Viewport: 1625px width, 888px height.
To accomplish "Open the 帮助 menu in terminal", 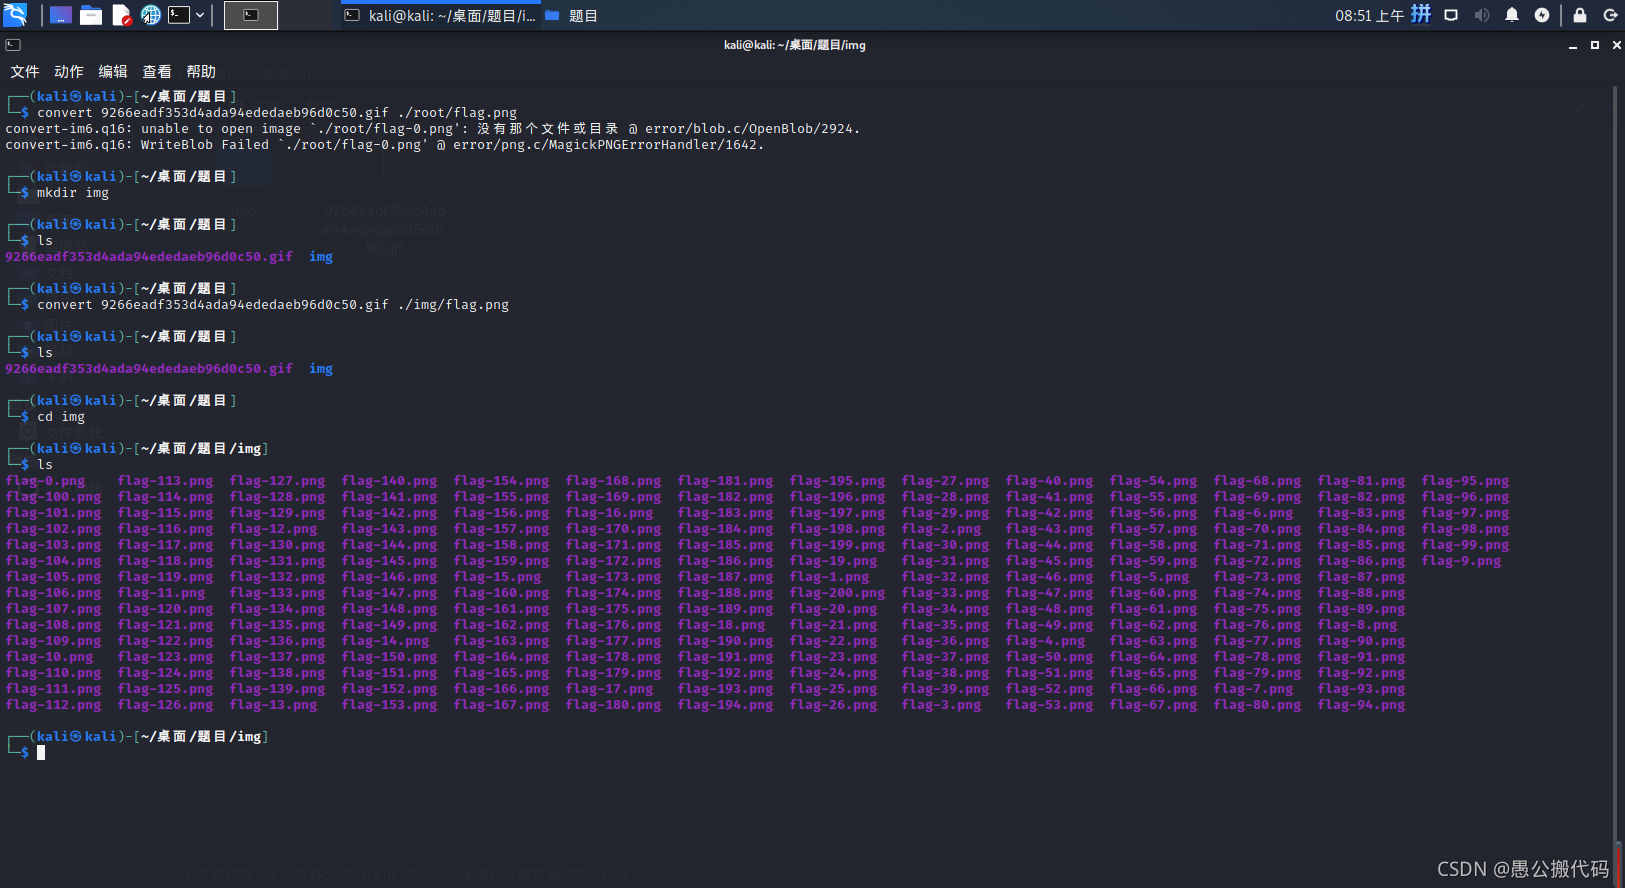I will click(201, 72).
